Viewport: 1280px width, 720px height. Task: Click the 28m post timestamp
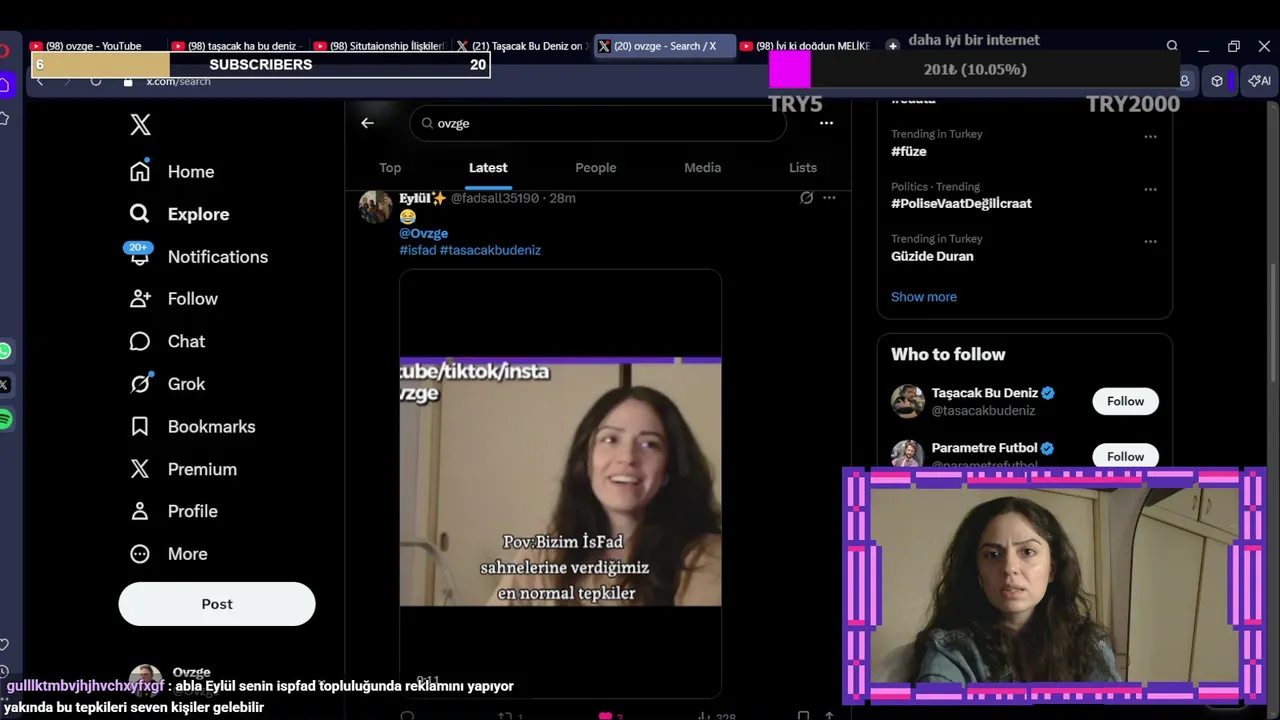point(563,198)
